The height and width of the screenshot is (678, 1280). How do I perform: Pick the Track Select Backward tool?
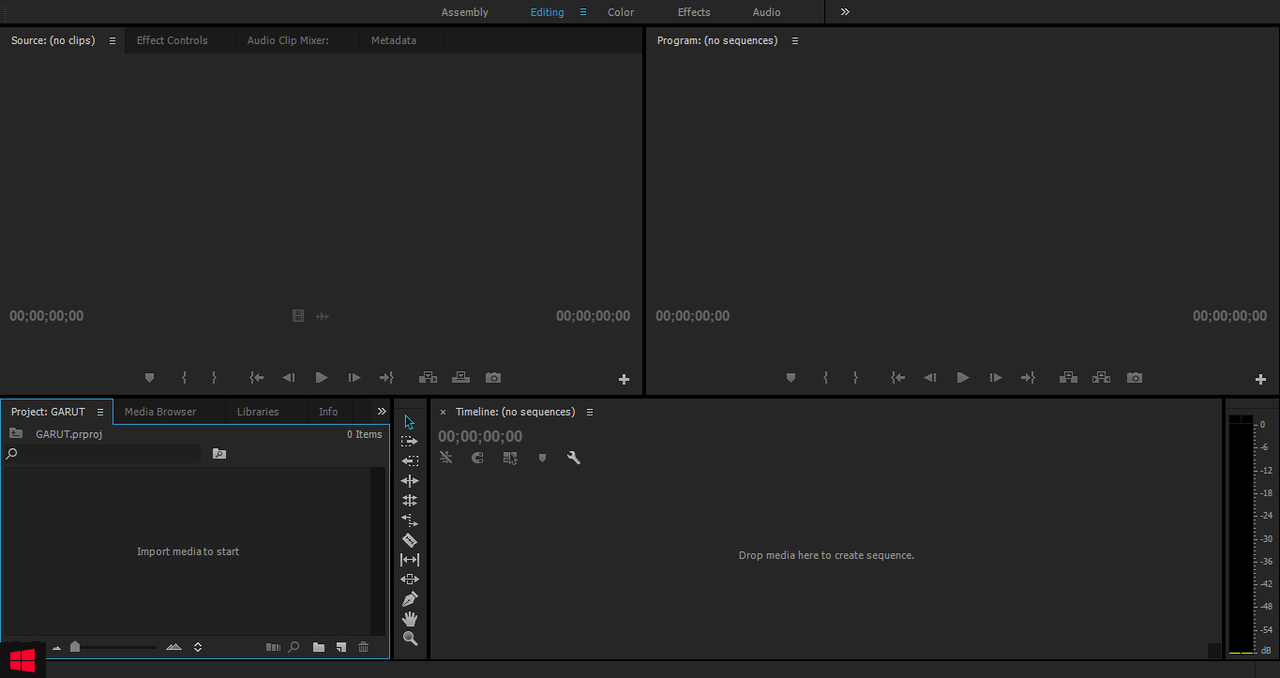tap(409, 461)
